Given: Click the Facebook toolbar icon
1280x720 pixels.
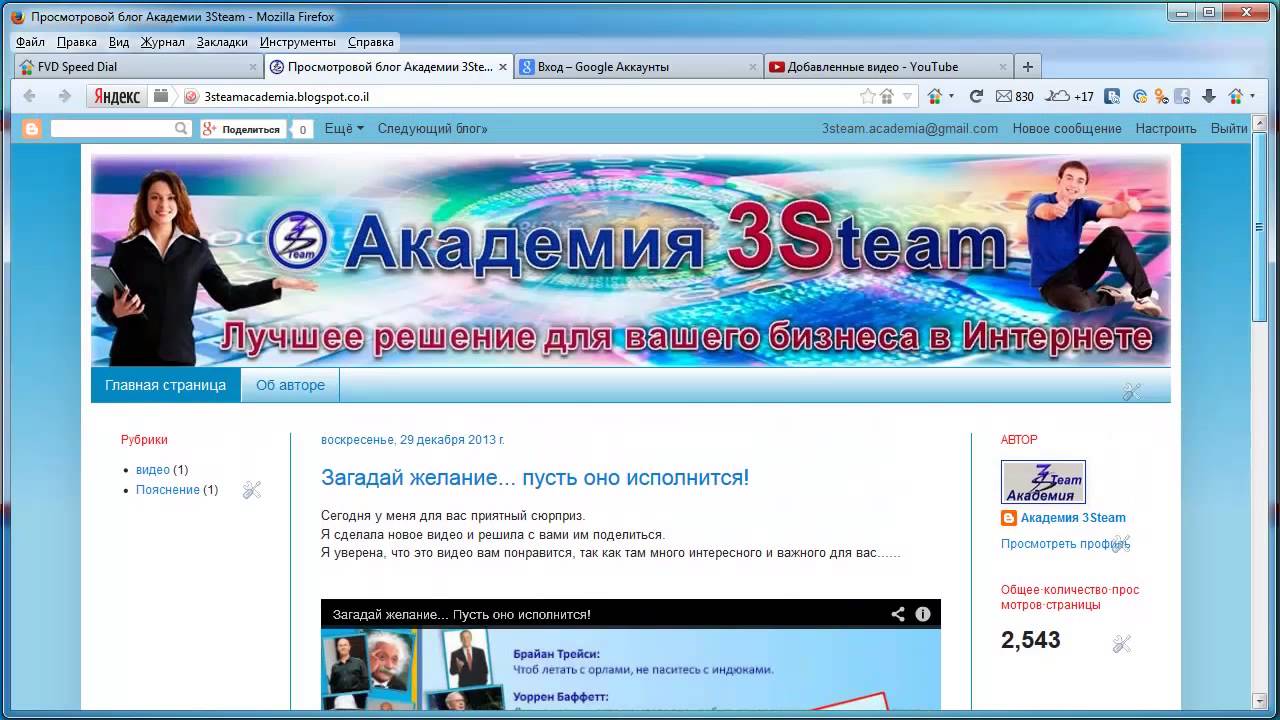Looking at the screenshot, I should pos(1182,96).
